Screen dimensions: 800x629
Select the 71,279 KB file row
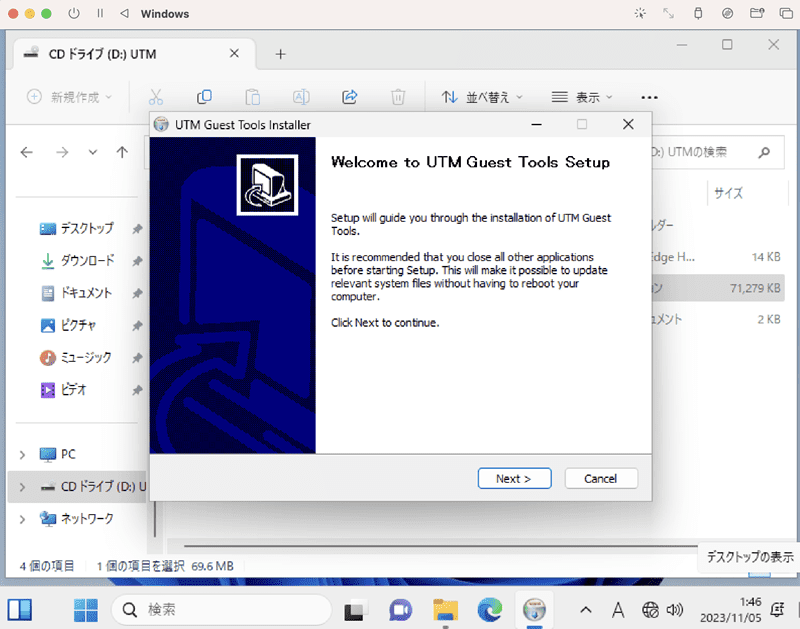[718, 288]
